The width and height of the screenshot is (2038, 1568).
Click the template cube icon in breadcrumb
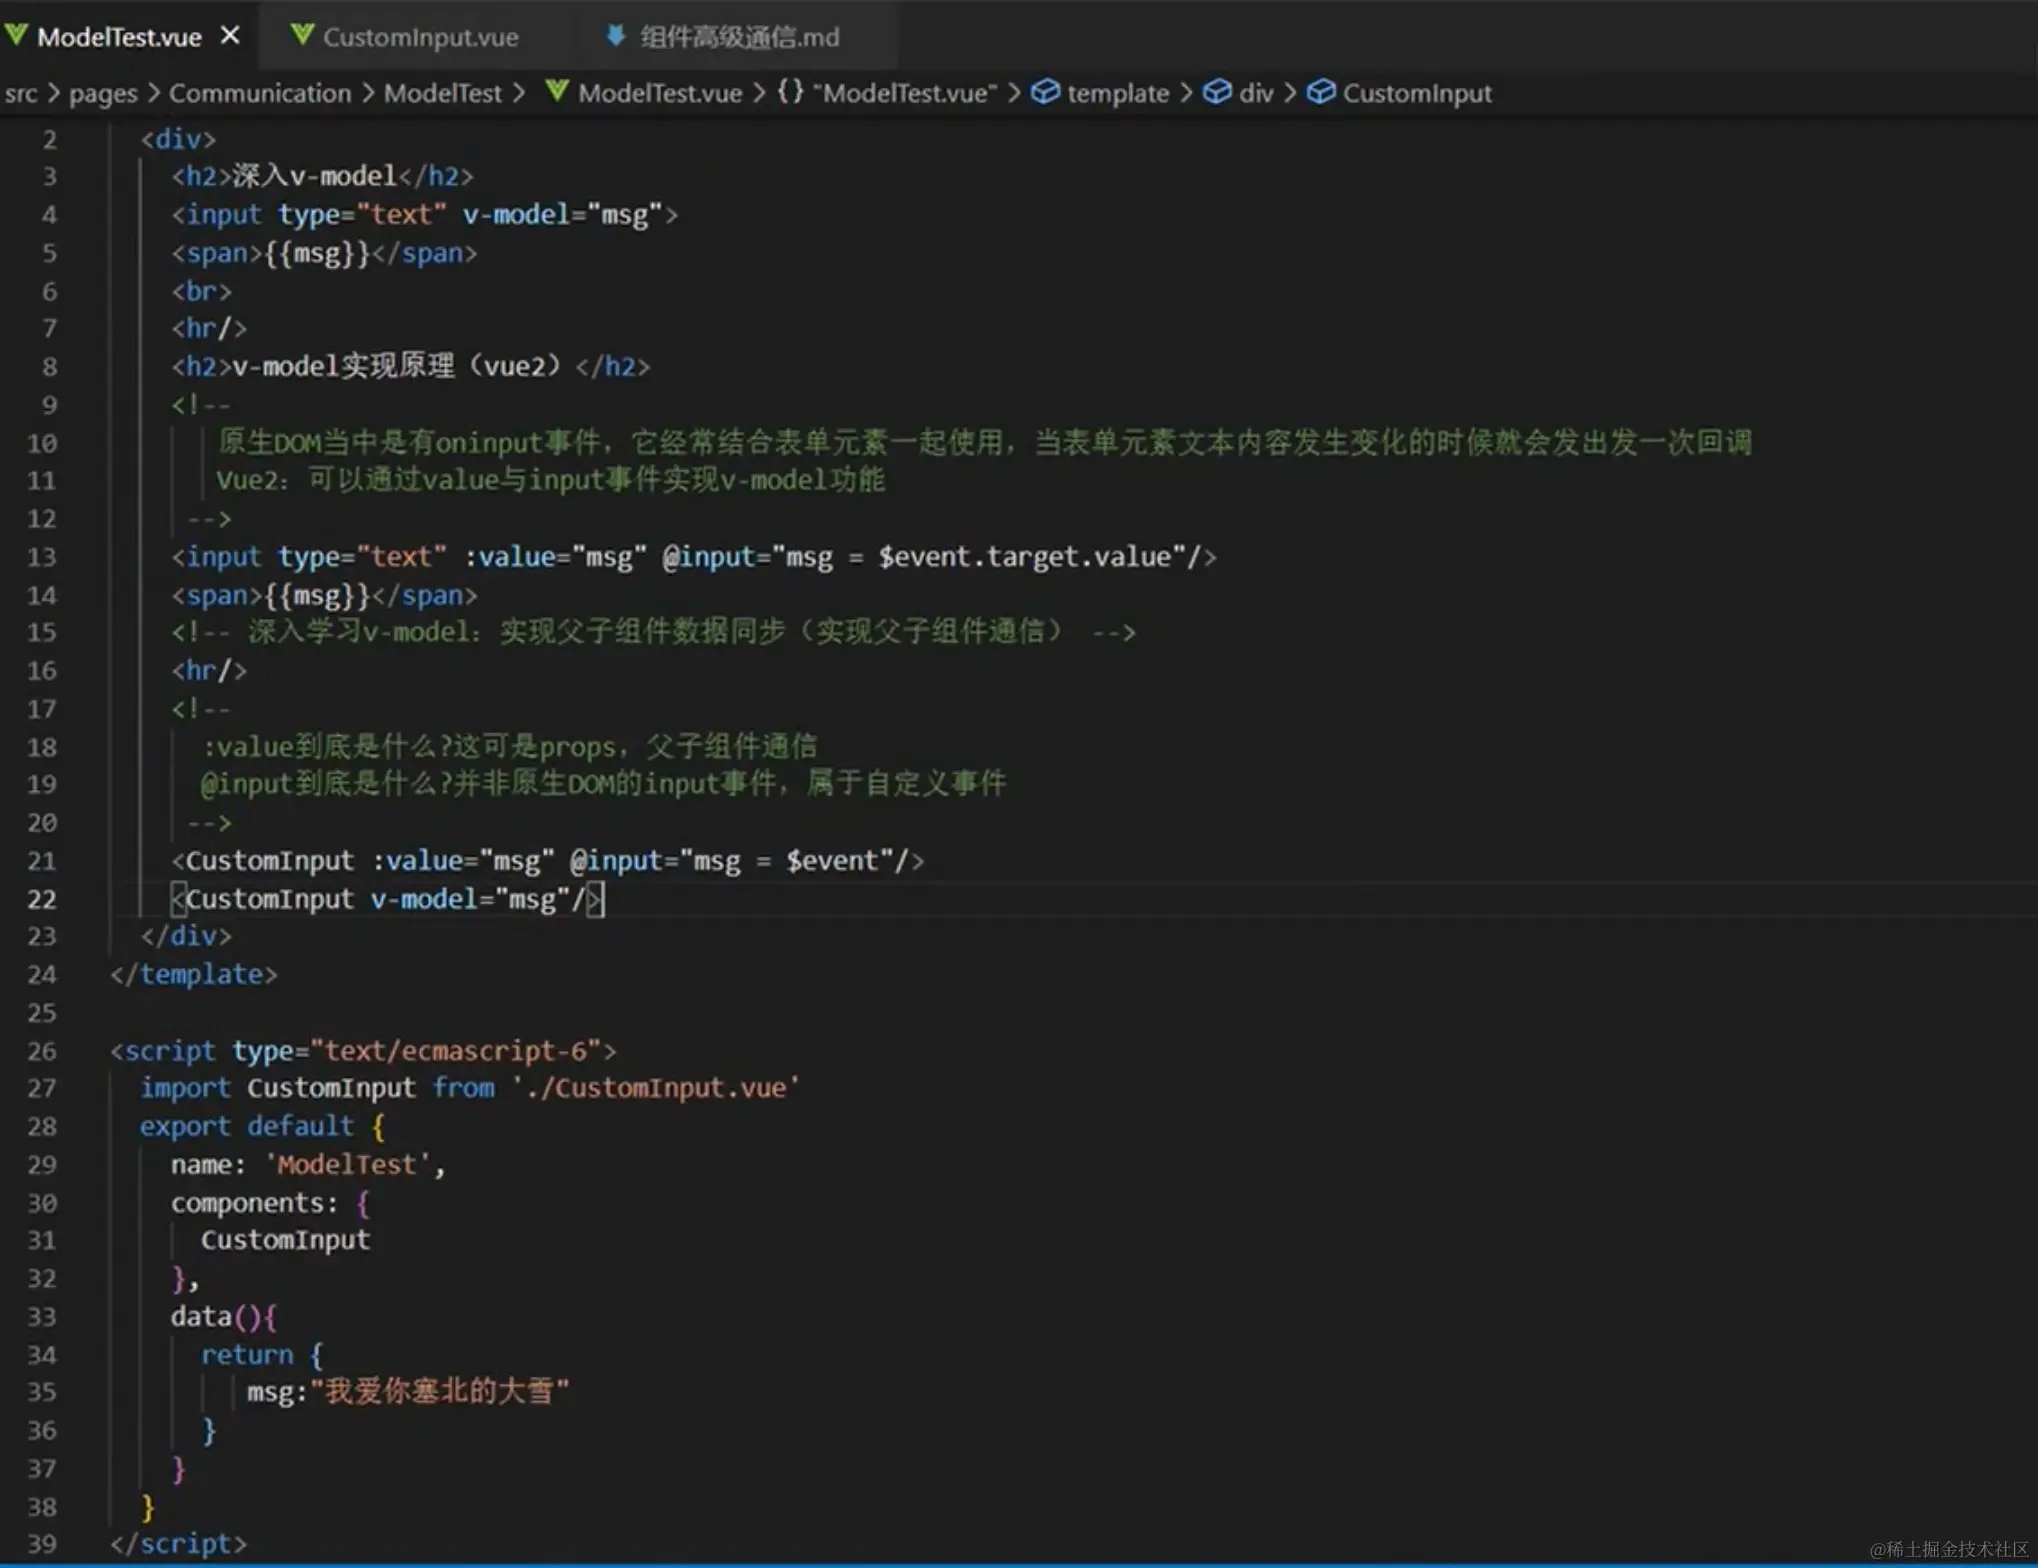pos(1045,92)
